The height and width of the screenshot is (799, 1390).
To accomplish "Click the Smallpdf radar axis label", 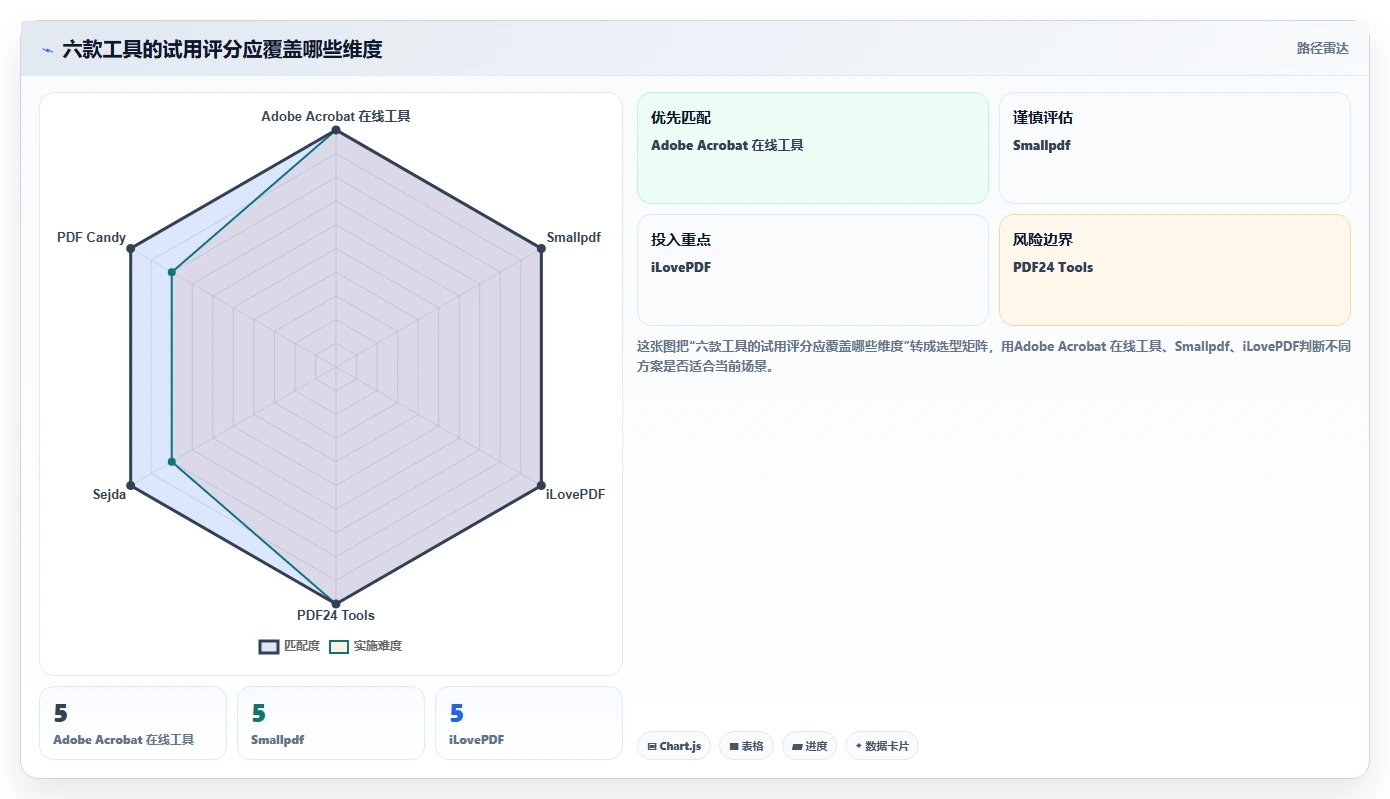I will pyautogui.click(x=574, y=238).
